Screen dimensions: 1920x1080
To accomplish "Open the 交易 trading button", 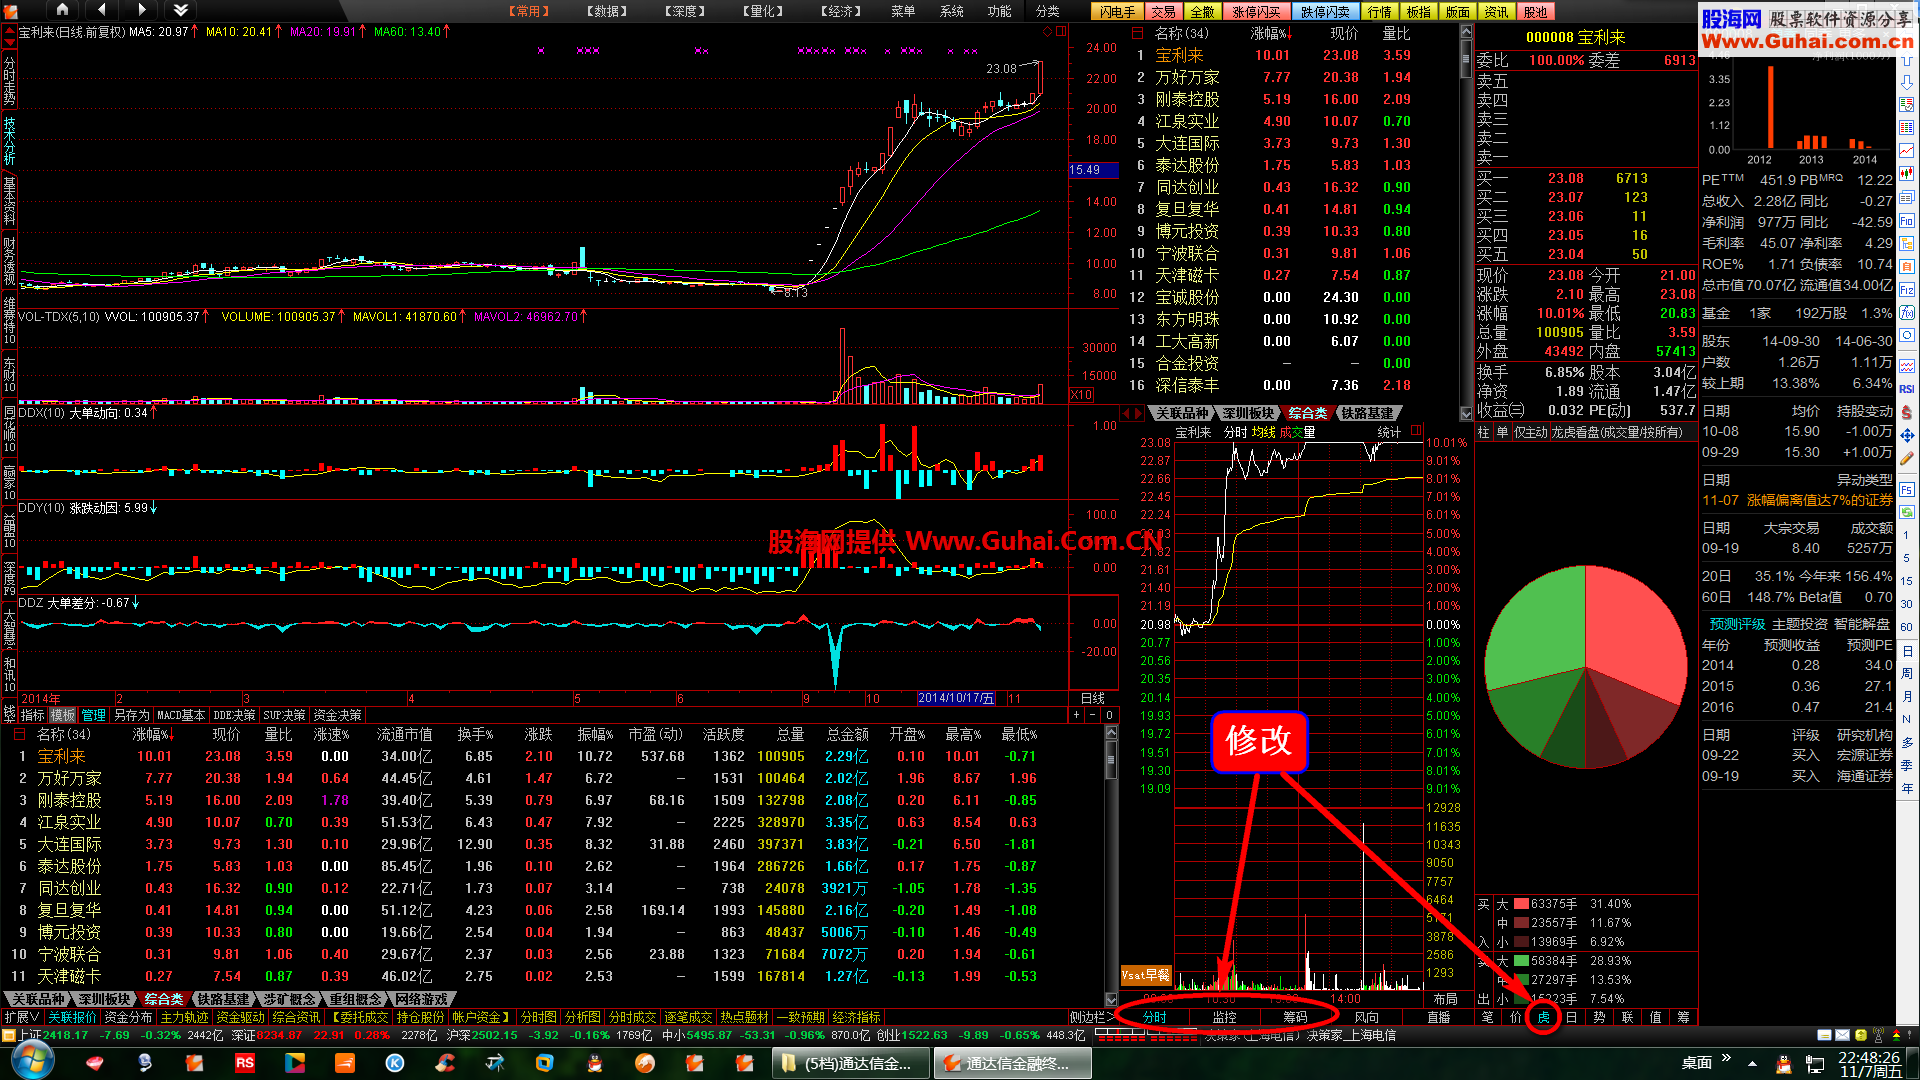I will point(1163,12).
